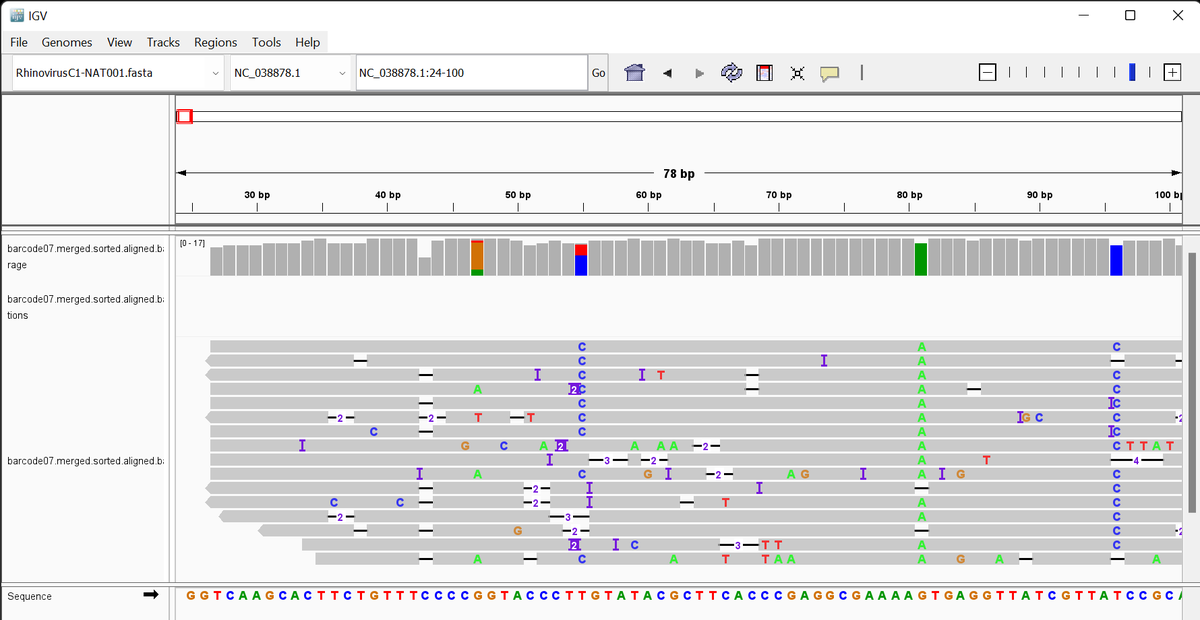Click the Sequence track strand arrow
Image resolution: width=1200 pixels, height=620 pixels.
click(x=151, y=595)
